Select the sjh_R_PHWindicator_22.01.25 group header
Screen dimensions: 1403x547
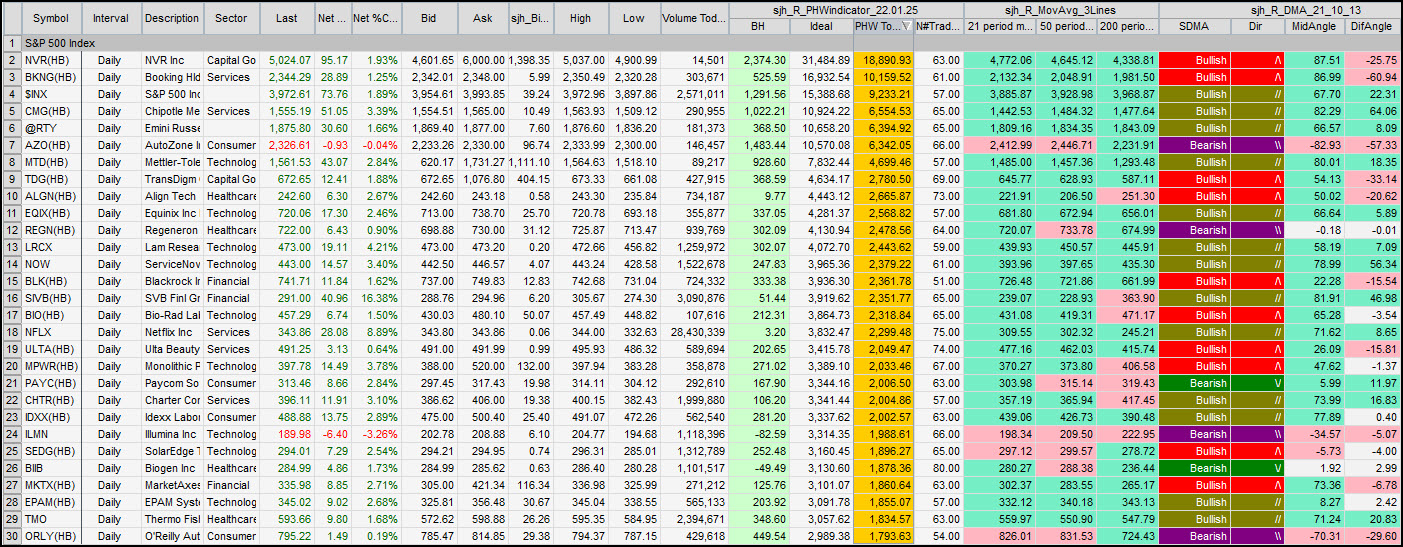pyautogui.click(x=846, y=10)
